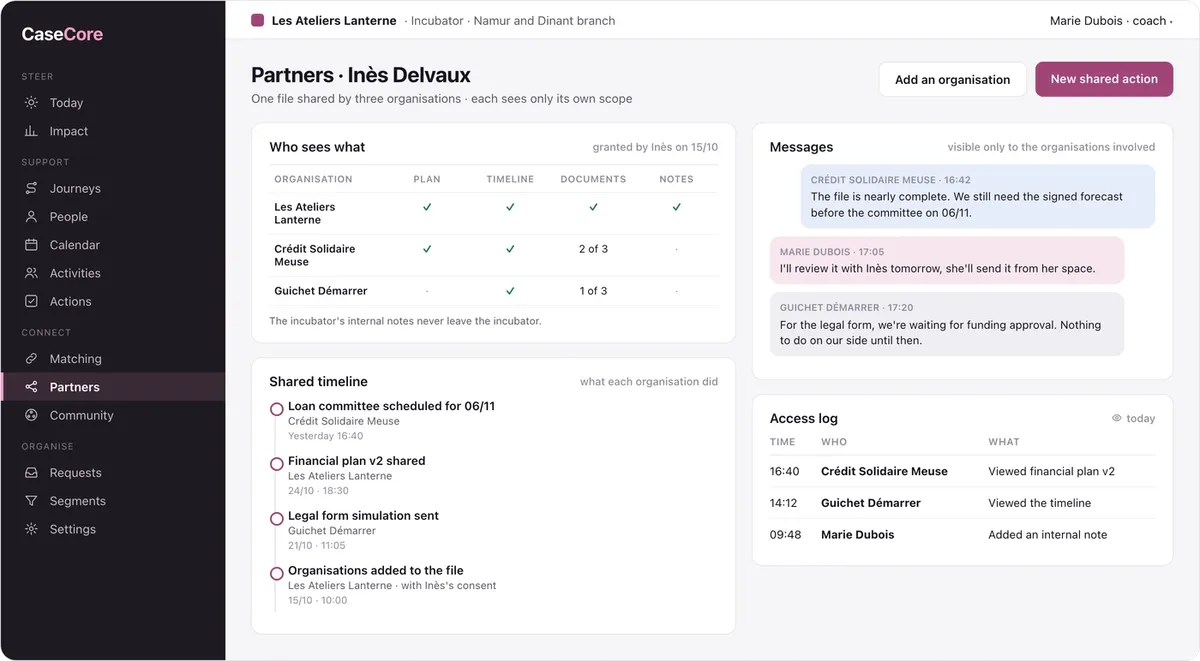Click the Actions checkbox icon
Viewport: 1200px width, 661px height.
click(x=31, y=301)
